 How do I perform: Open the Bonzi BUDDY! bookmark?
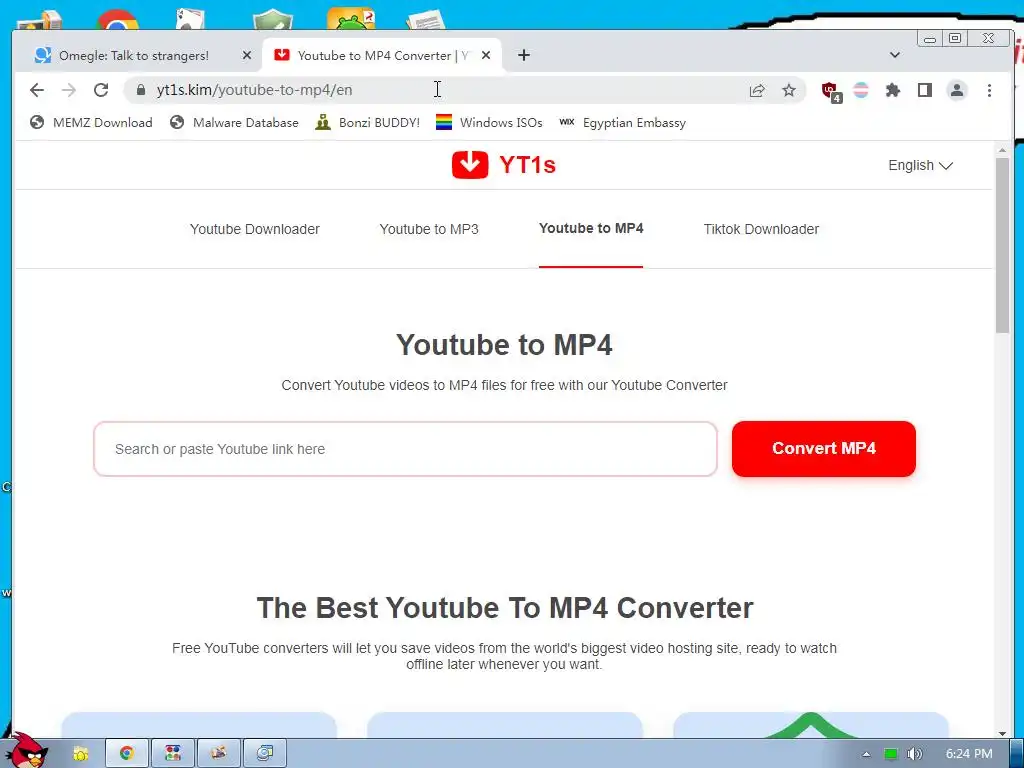tap(368, 123)
